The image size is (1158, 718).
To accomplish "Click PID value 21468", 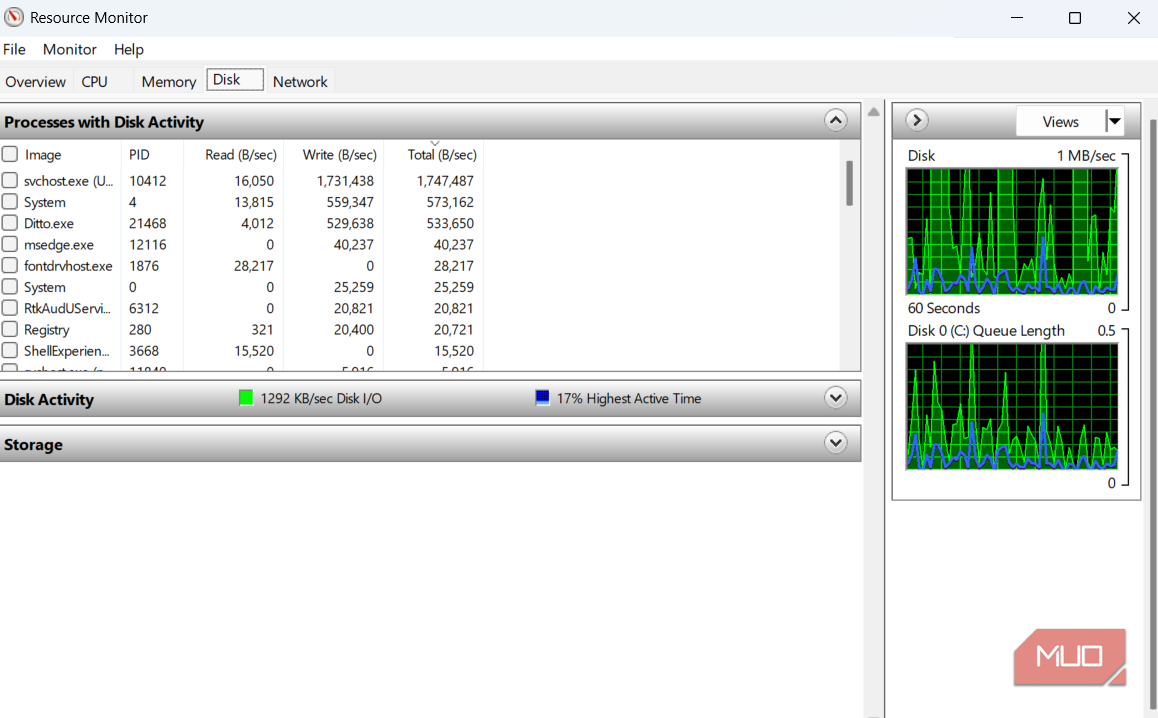I will click(148, 223).
